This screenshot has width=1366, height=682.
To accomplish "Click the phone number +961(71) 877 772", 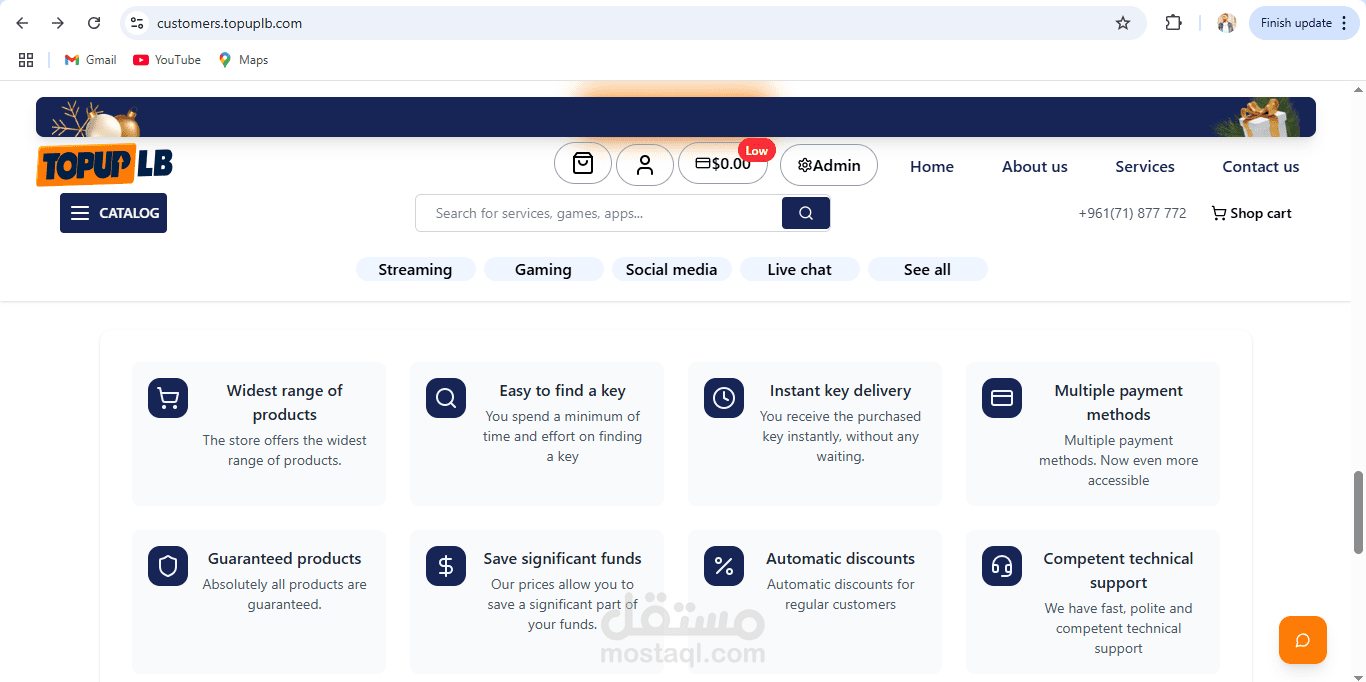I will [x=1132, y=213].
